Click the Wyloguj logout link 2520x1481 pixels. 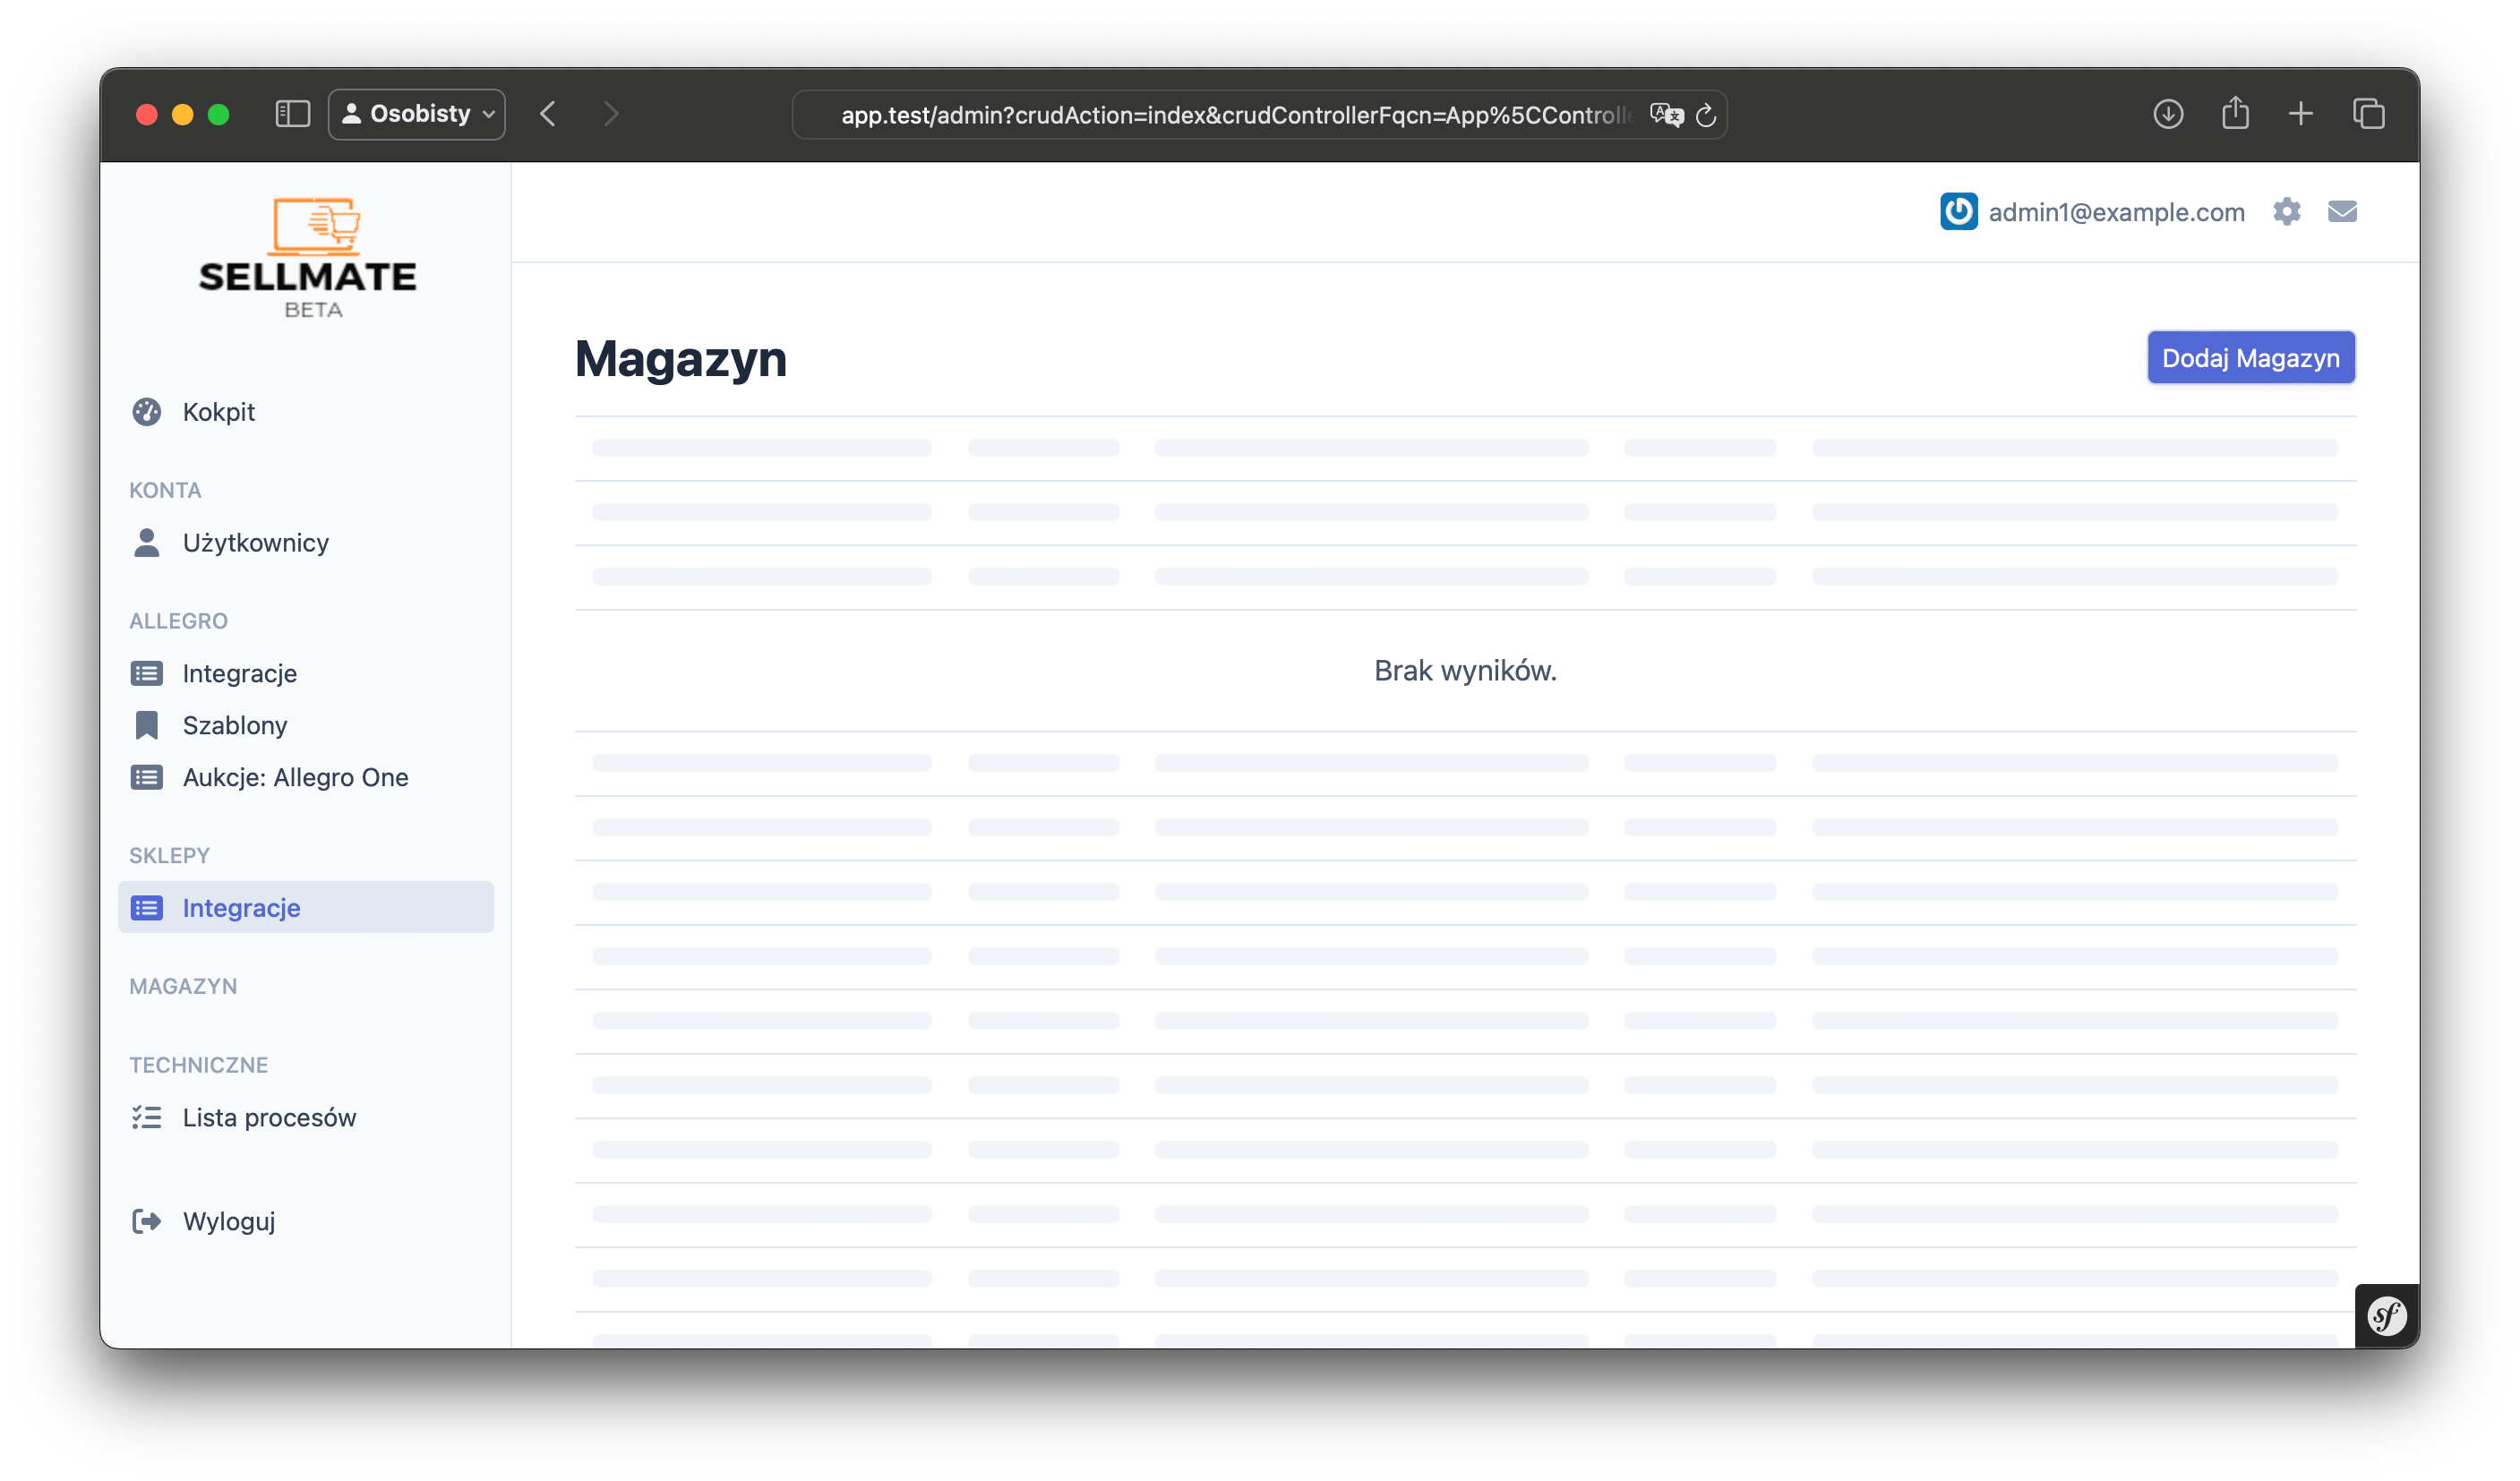point(229,1222)
